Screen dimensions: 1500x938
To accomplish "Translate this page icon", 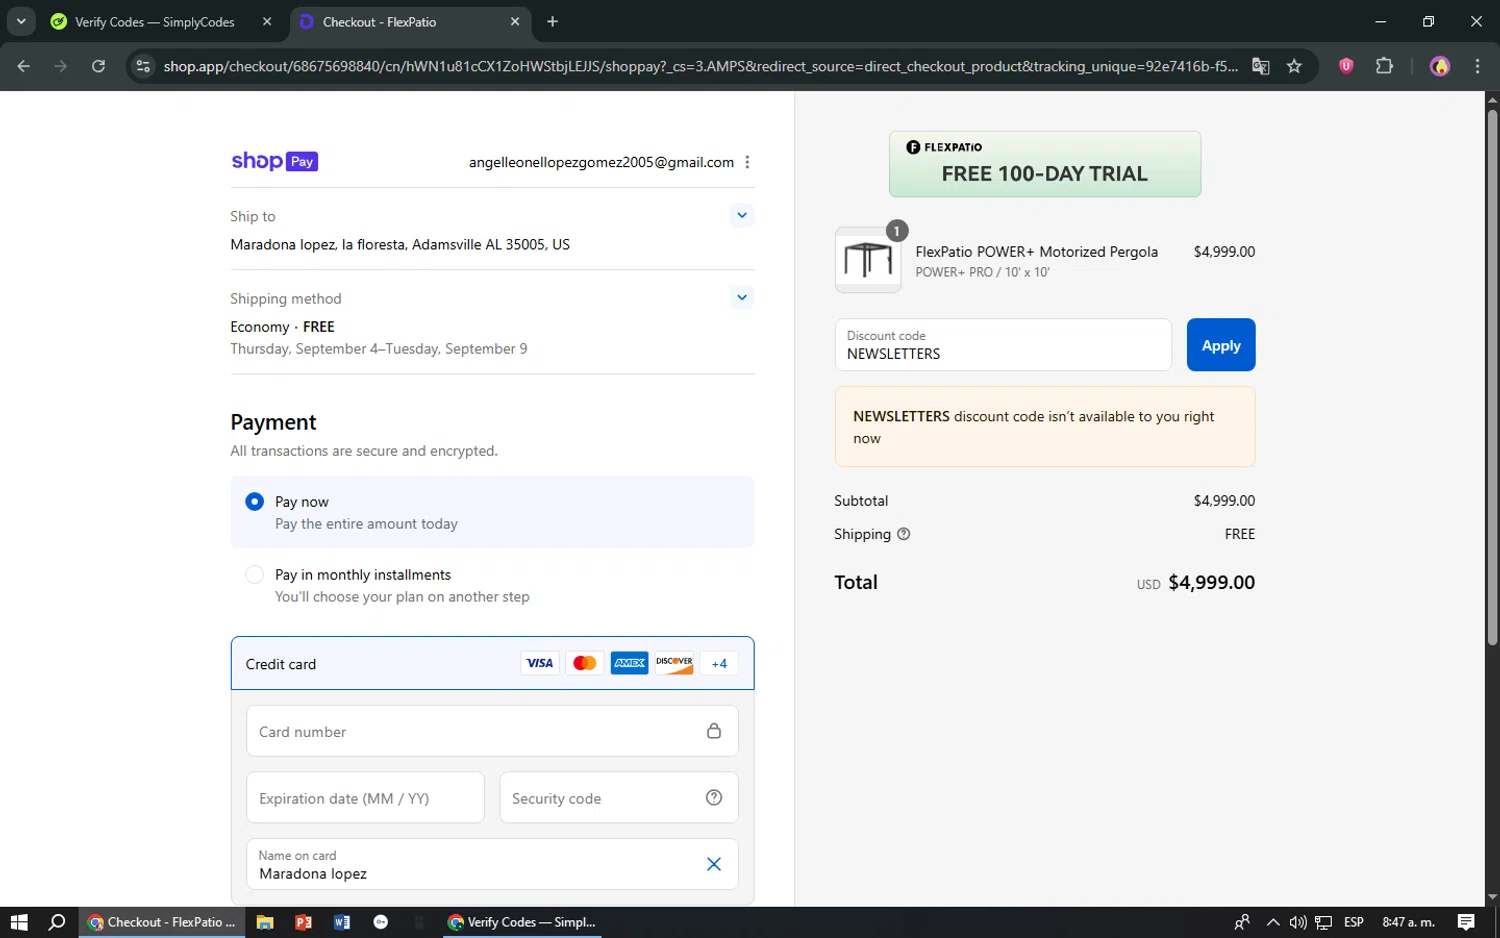I will [1261, 66].
